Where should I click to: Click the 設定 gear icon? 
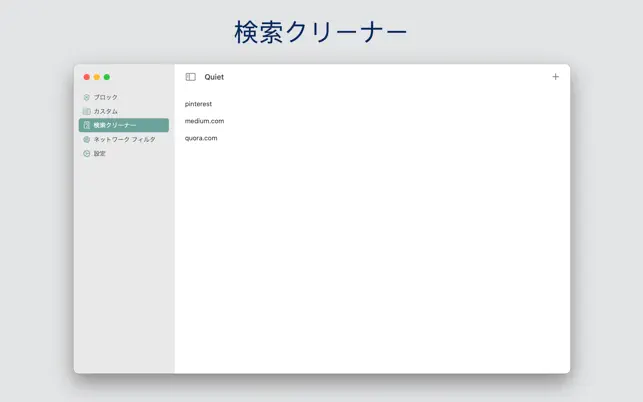pos(87,153)
